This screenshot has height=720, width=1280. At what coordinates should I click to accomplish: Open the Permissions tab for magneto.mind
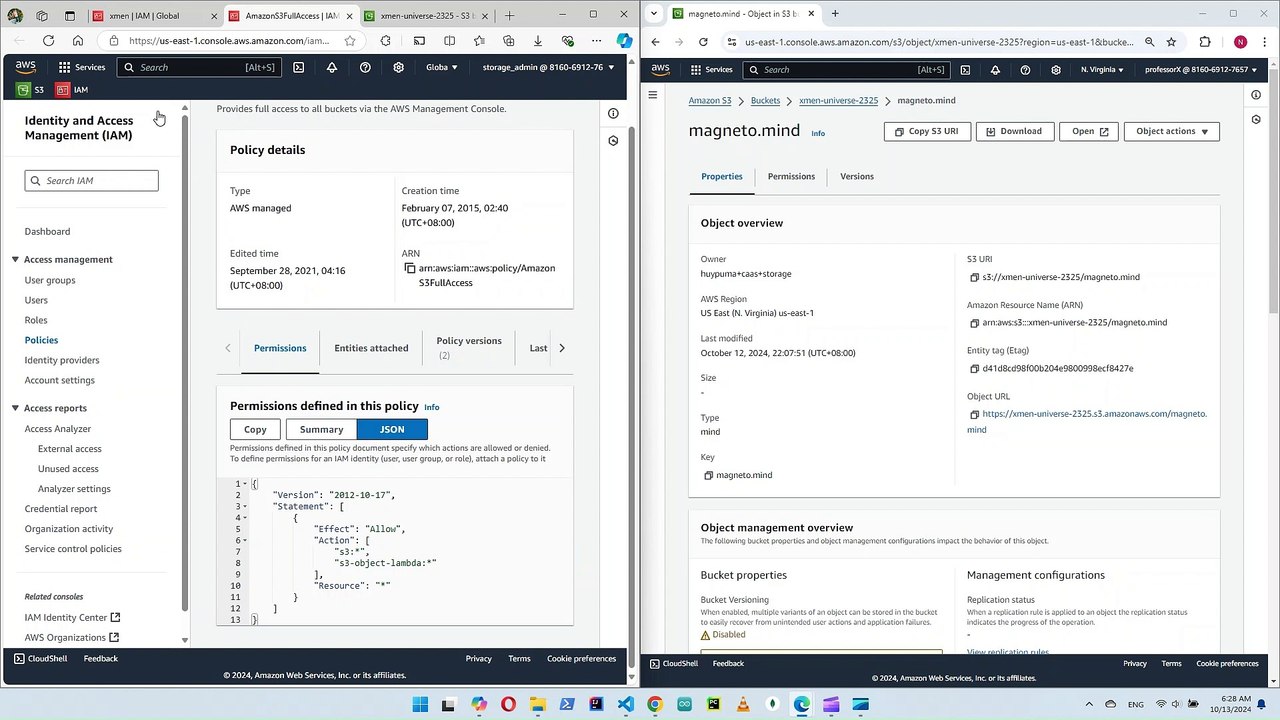pos(791,177)
